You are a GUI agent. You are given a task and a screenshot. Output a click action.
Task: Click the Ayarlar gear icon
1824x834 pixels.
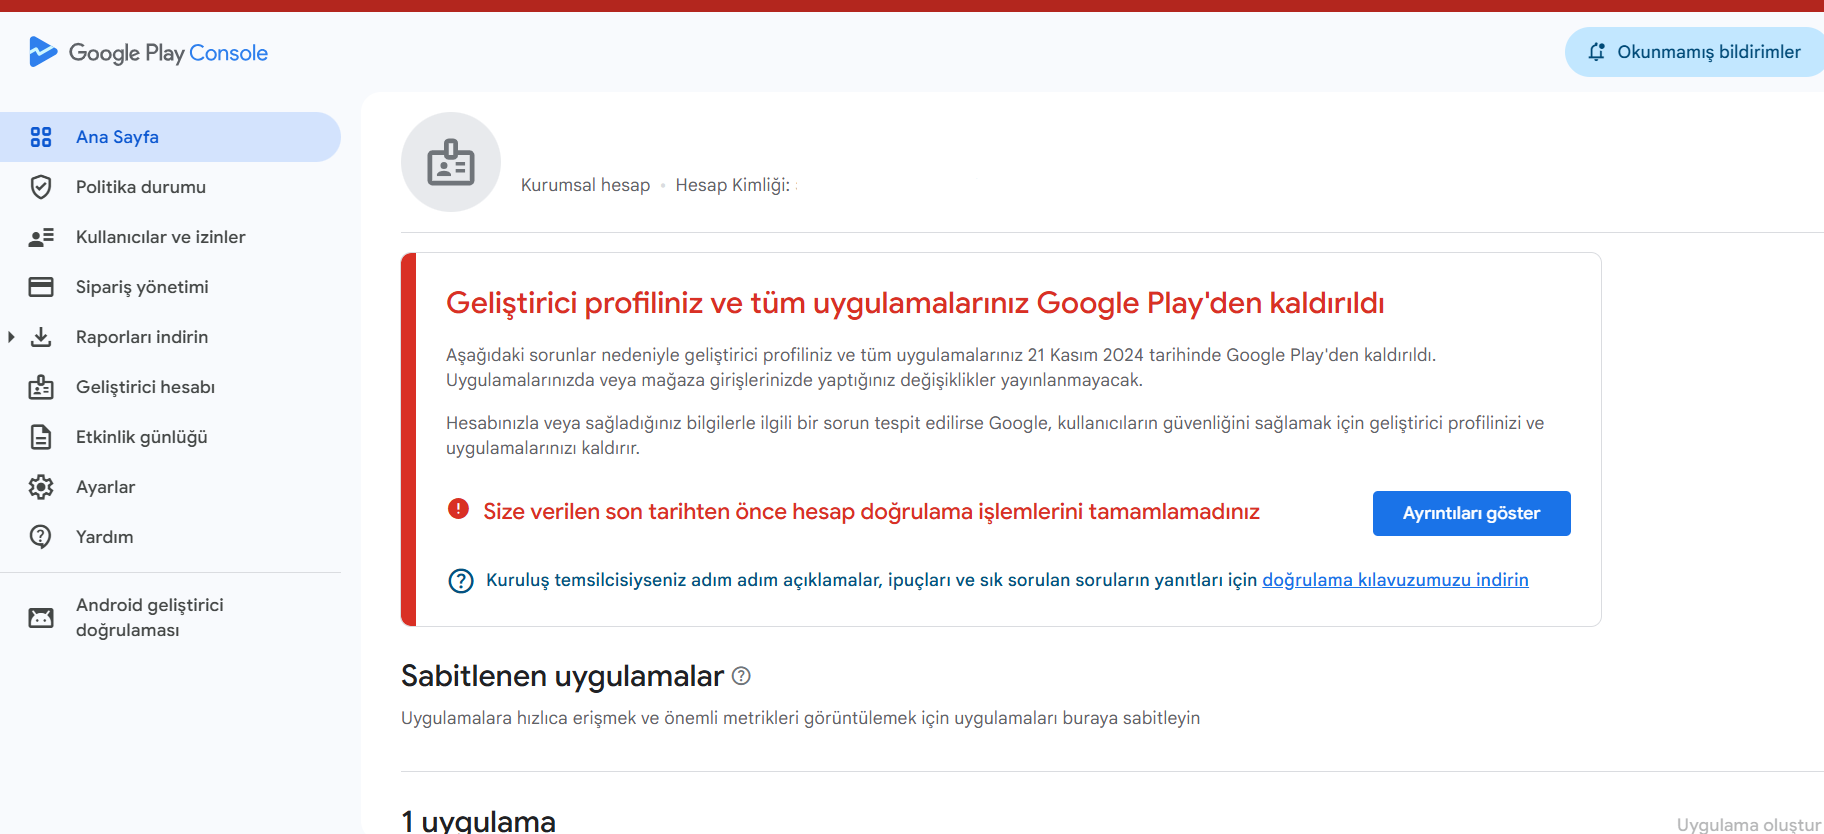click(x=41, y=487)
